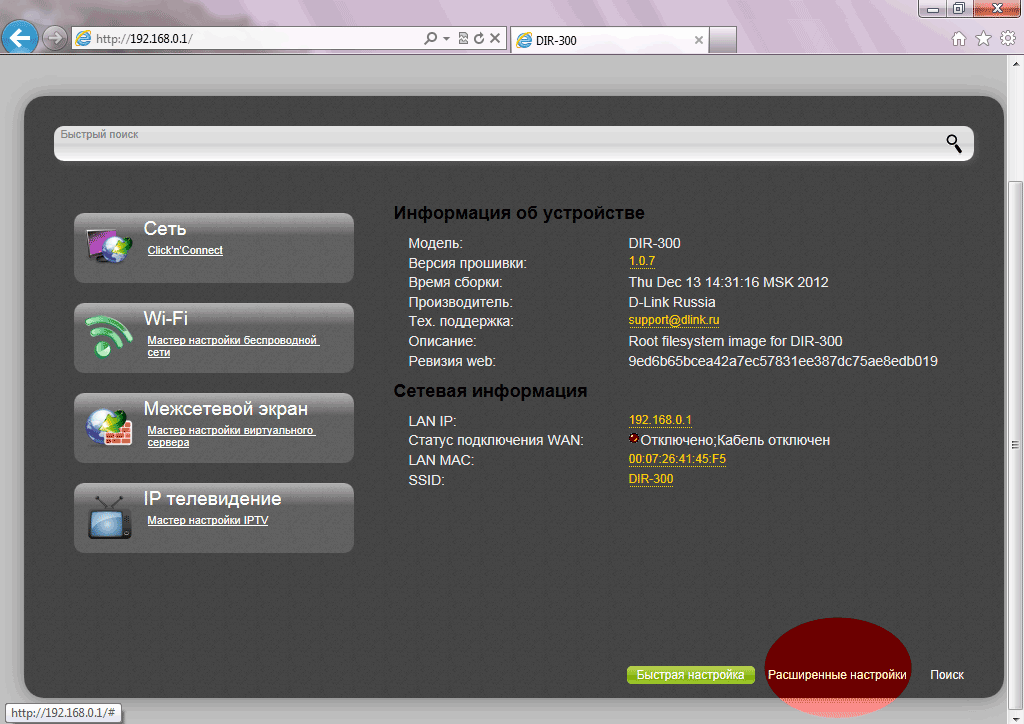Click LAN MAC 00:07:26:41:45:F5 link
This screenshot has height=724, width=1024.
tap(677, 459)
